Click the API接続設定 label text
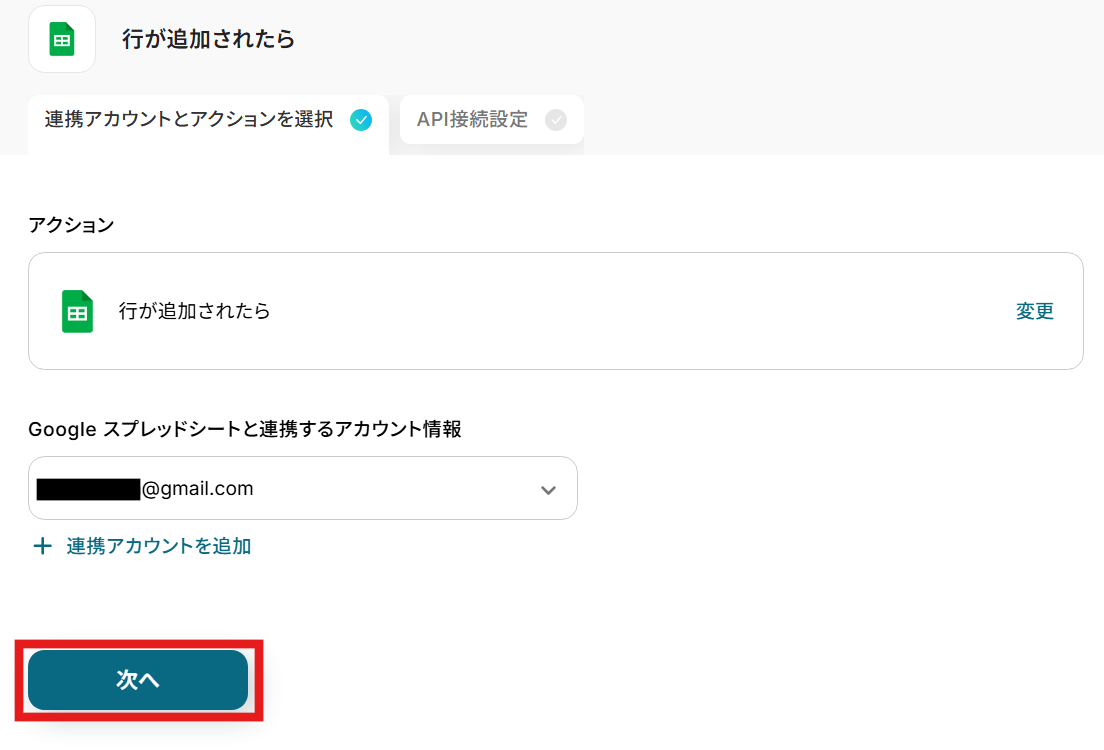Viewport: 1104px width, 750px height. (x=472, y=120)
